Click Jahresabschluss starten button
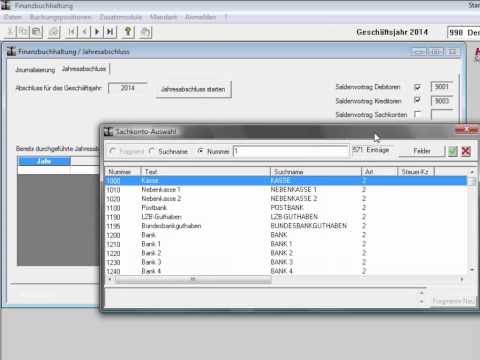Viewport: 480px width, 360px height. pos(193,89)
